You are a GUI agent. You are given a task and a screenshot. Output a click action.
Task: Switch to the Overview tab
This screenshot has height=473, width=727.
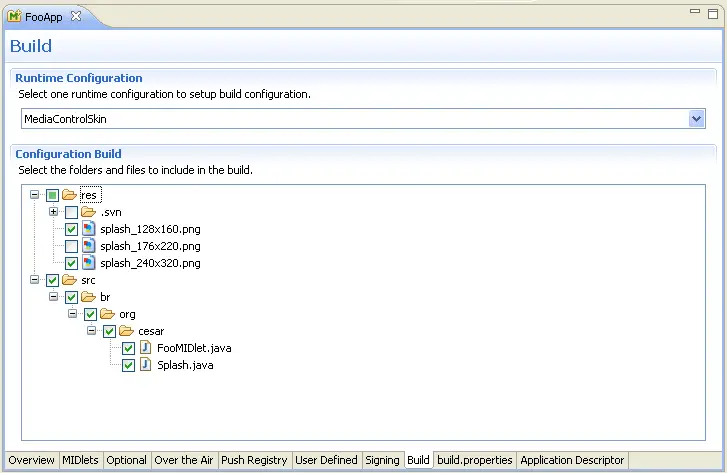tap(31, 460)
